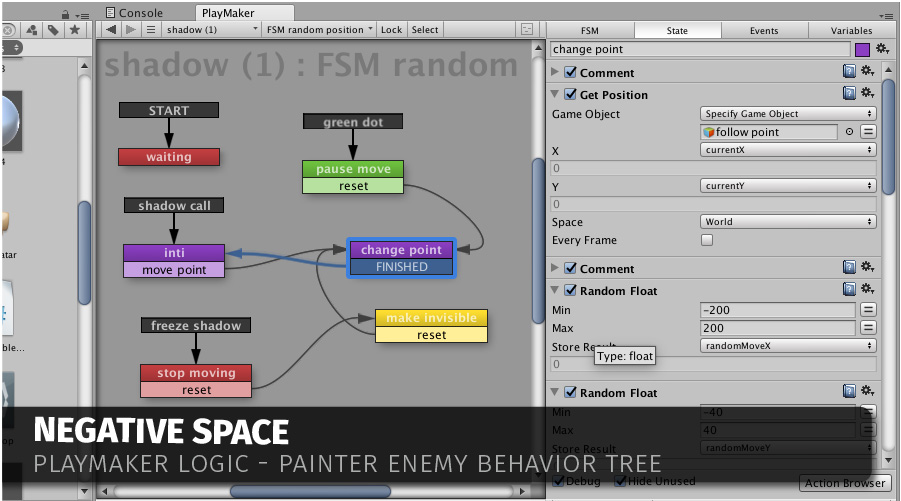This screenshot has height=501, width=901.
Task: Enable the Every Frame checkbox
Action: pyautogui.click(x=707, y=240)
